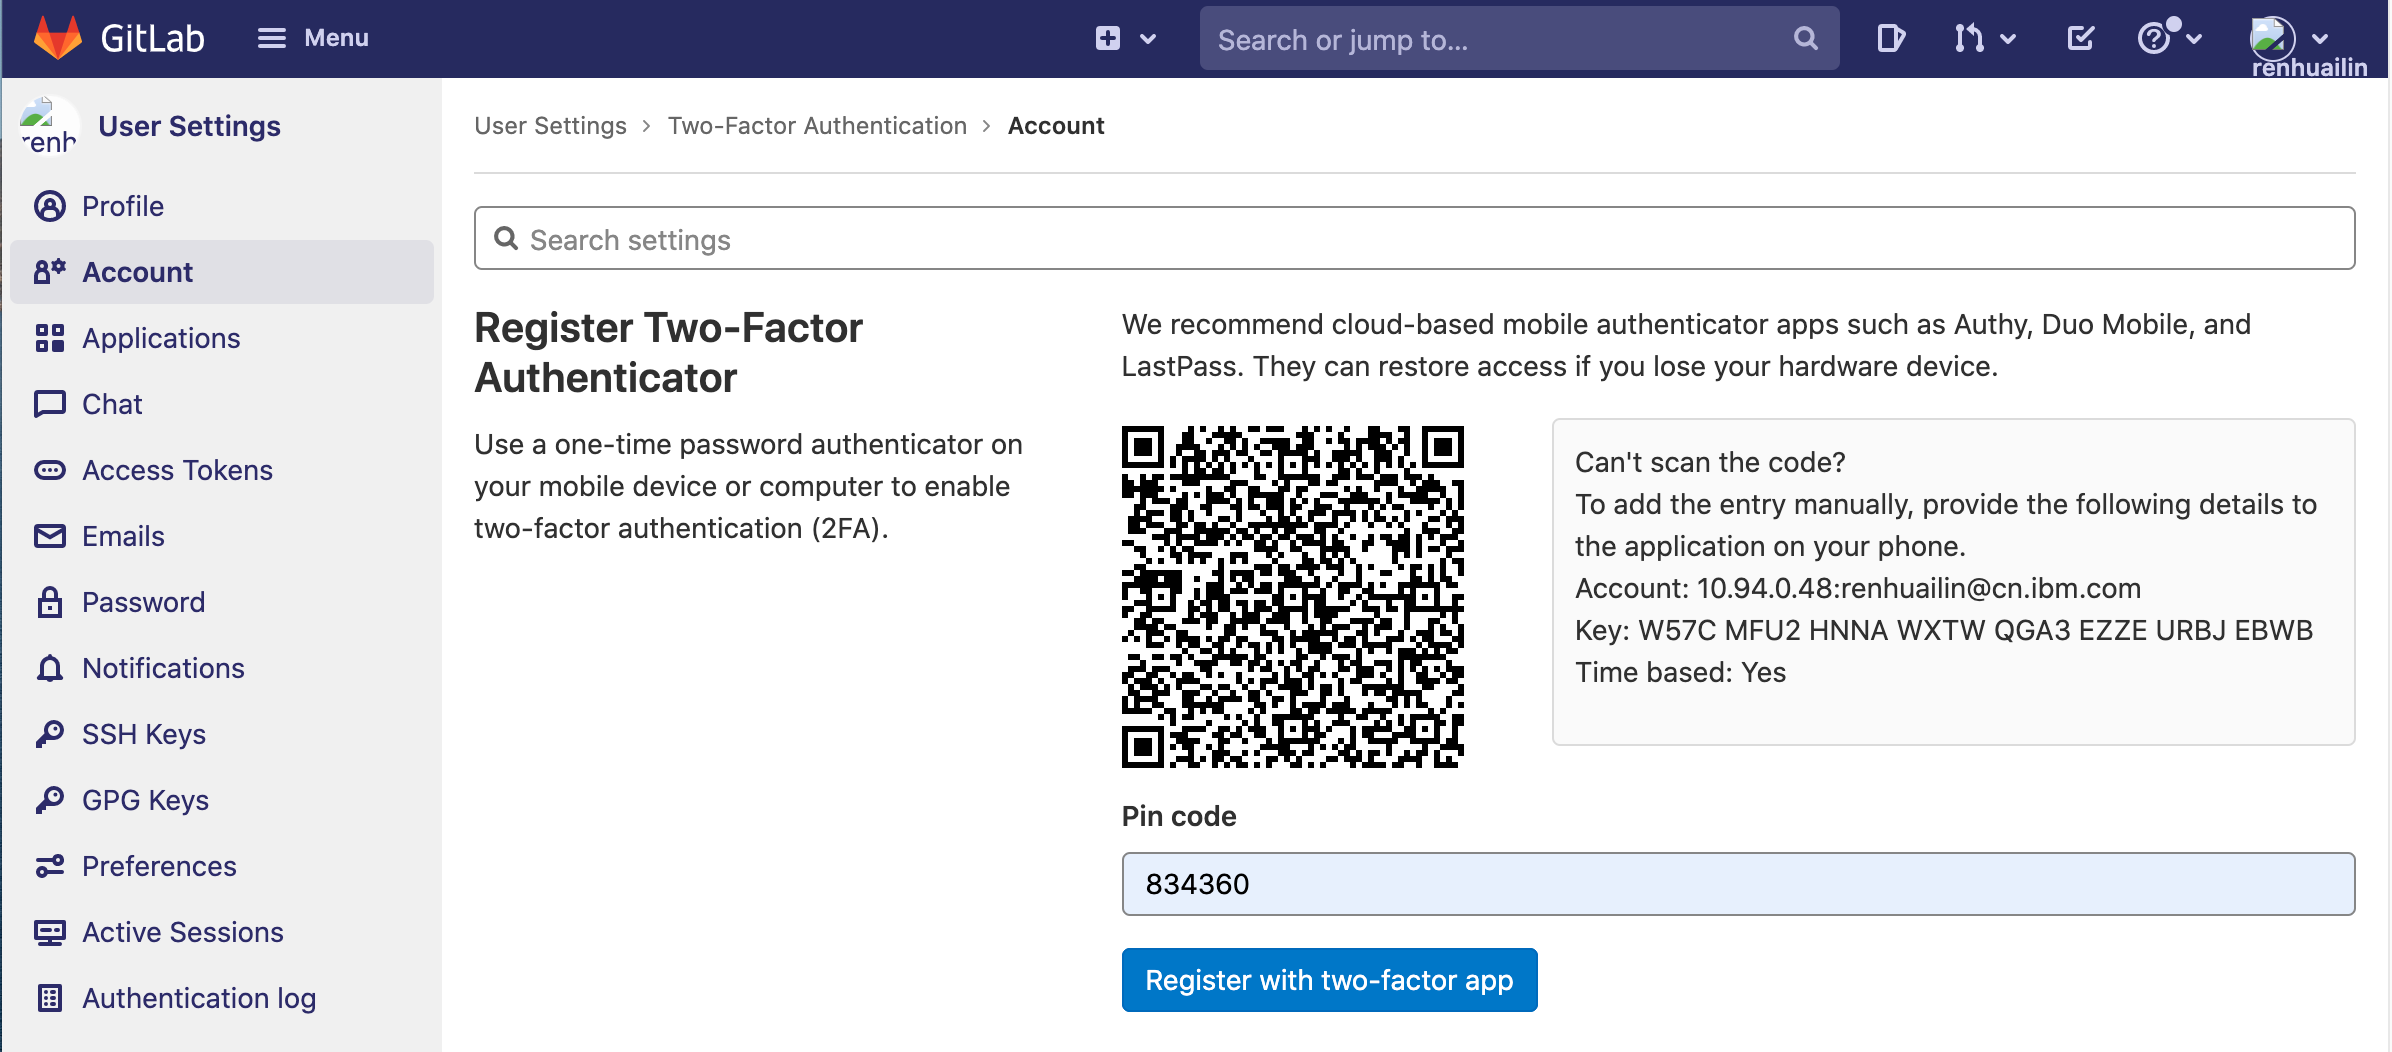Image resolution: width=2392 pixels, height=1052 pixels.
Task: Open GPG Keys page
Action: pyautogui.click(x=145, y=800)
